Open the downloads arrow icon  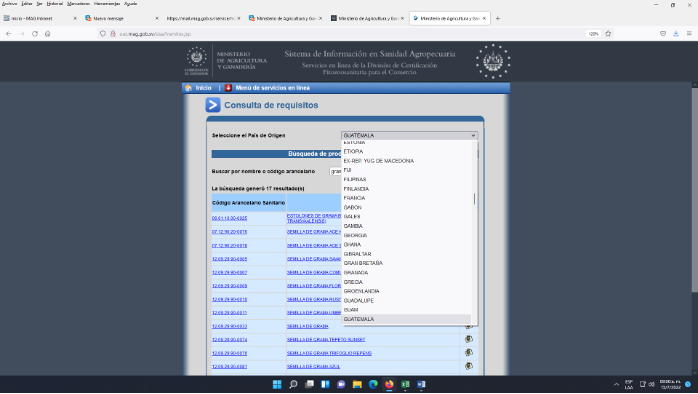(676, 34)
